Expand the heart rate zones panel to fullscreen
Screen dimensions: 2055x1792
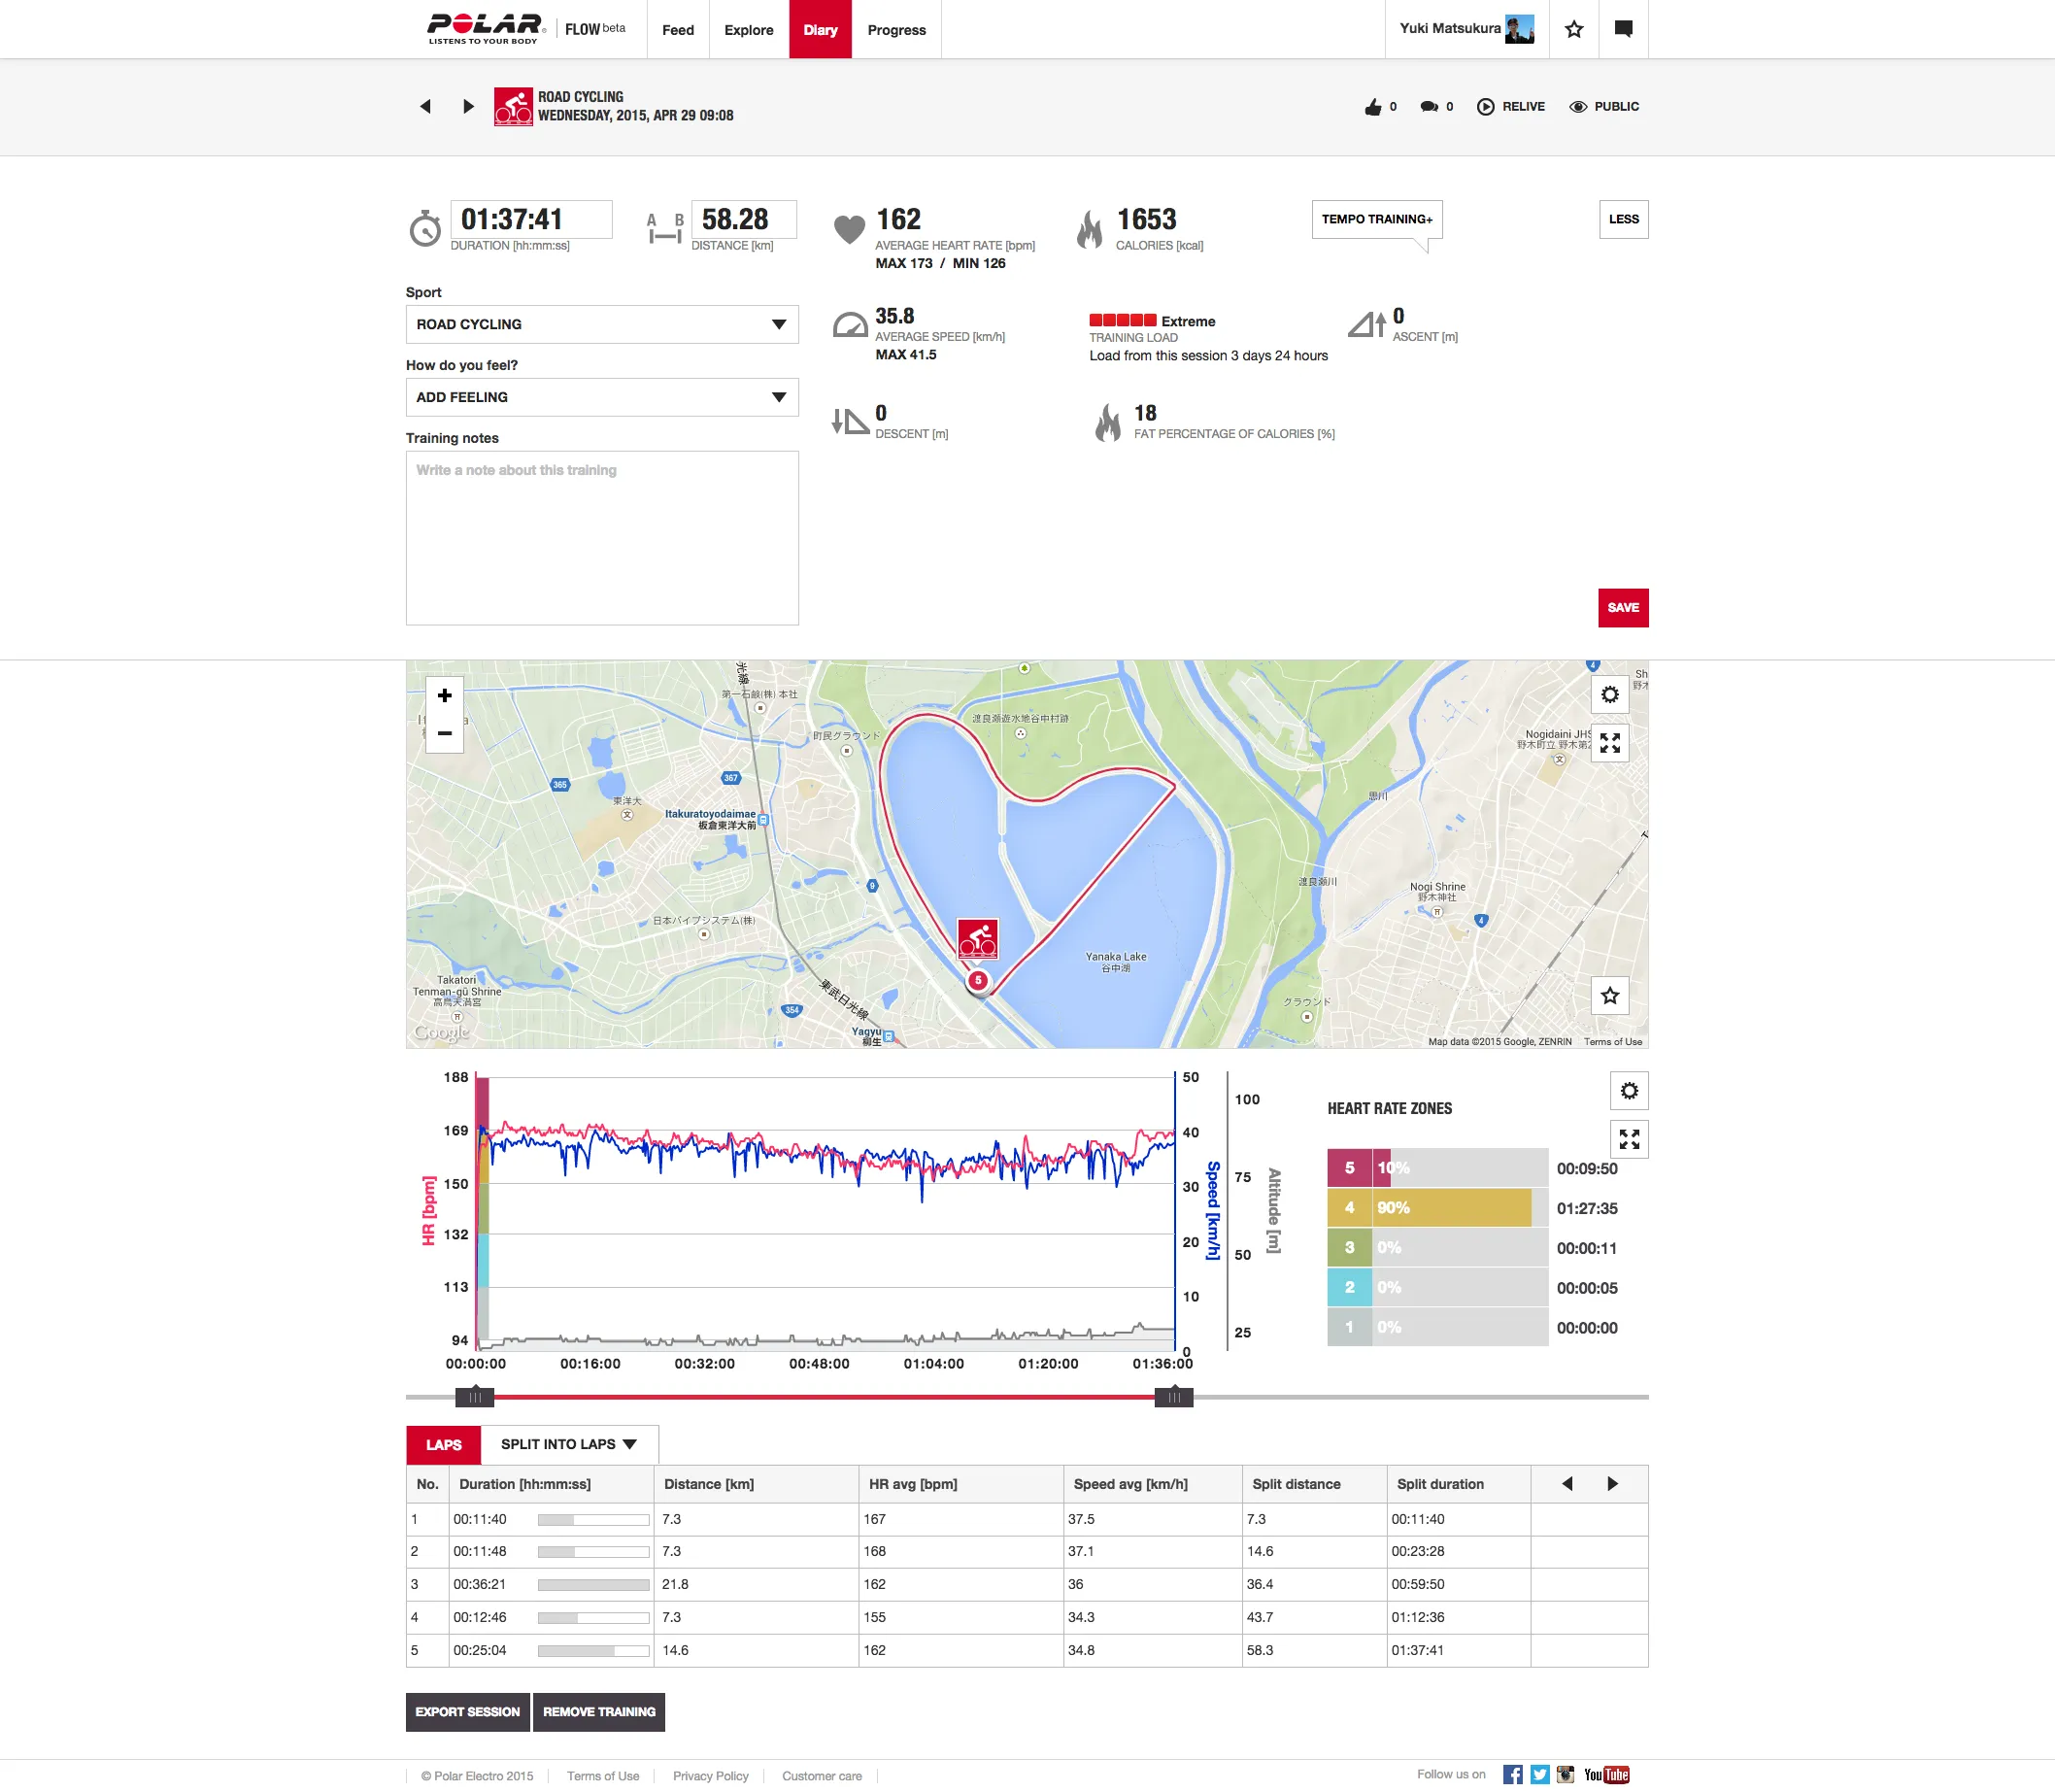coord(1629,1138)
